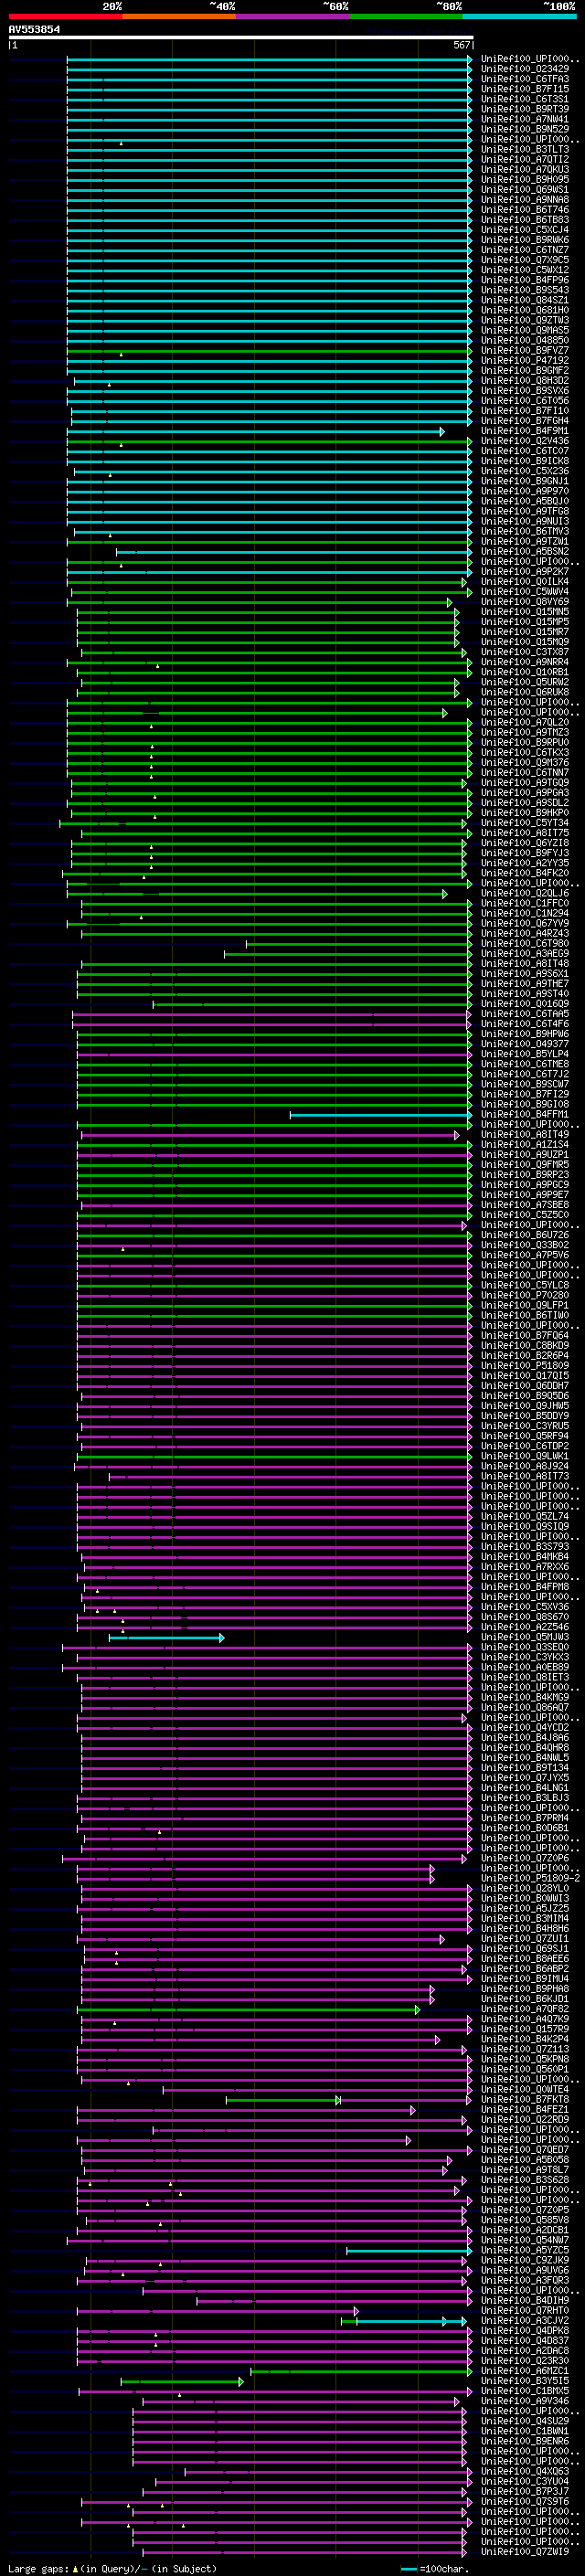Open UniRef100_B7FGH4 hit name
585x2576 pixels.
524,421
